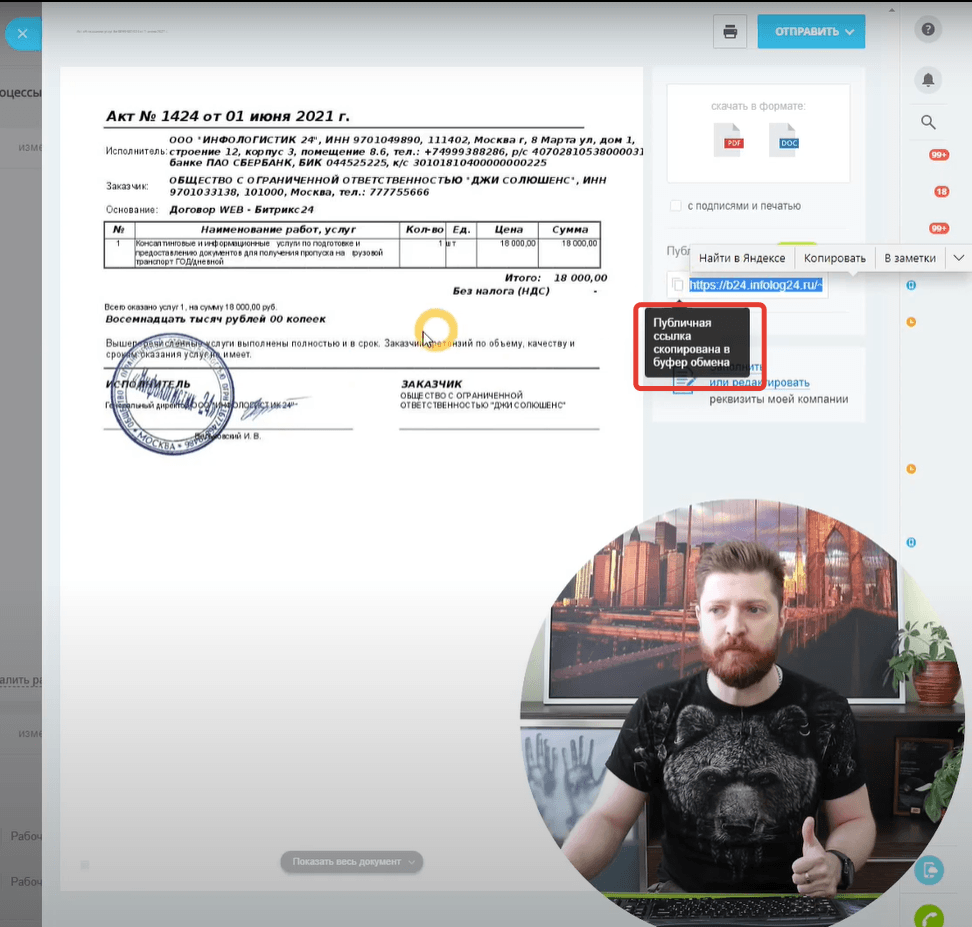Enable the с подписями и печатью checkbox
The height and width of the screenshot is (927, 972).
pyautogui.click(x=676, y=205)
